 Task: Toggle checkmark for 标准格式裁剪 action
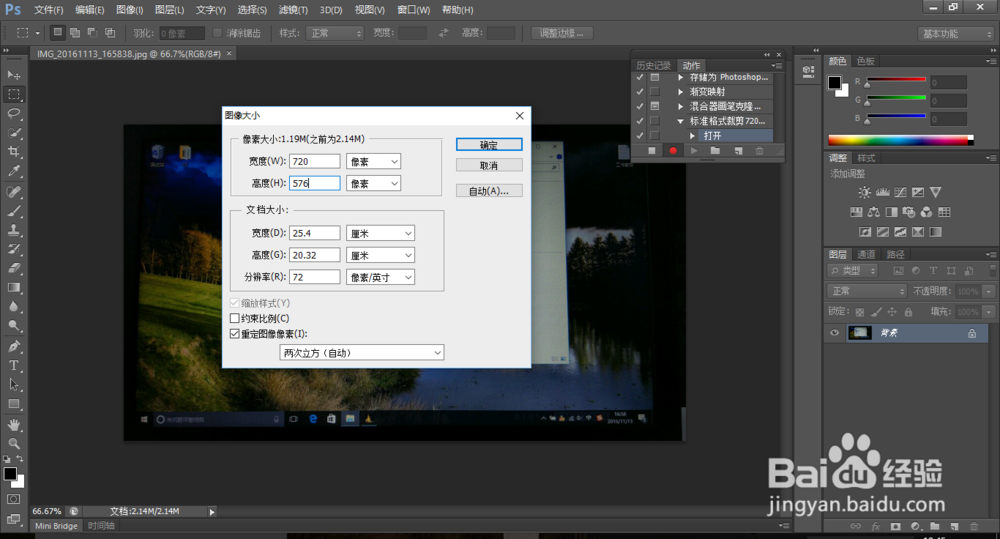pos(640,121)
